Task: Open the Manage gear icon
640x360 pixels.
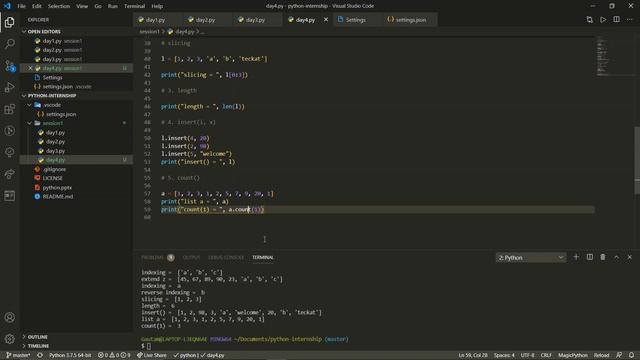Action: pos(9,338)
